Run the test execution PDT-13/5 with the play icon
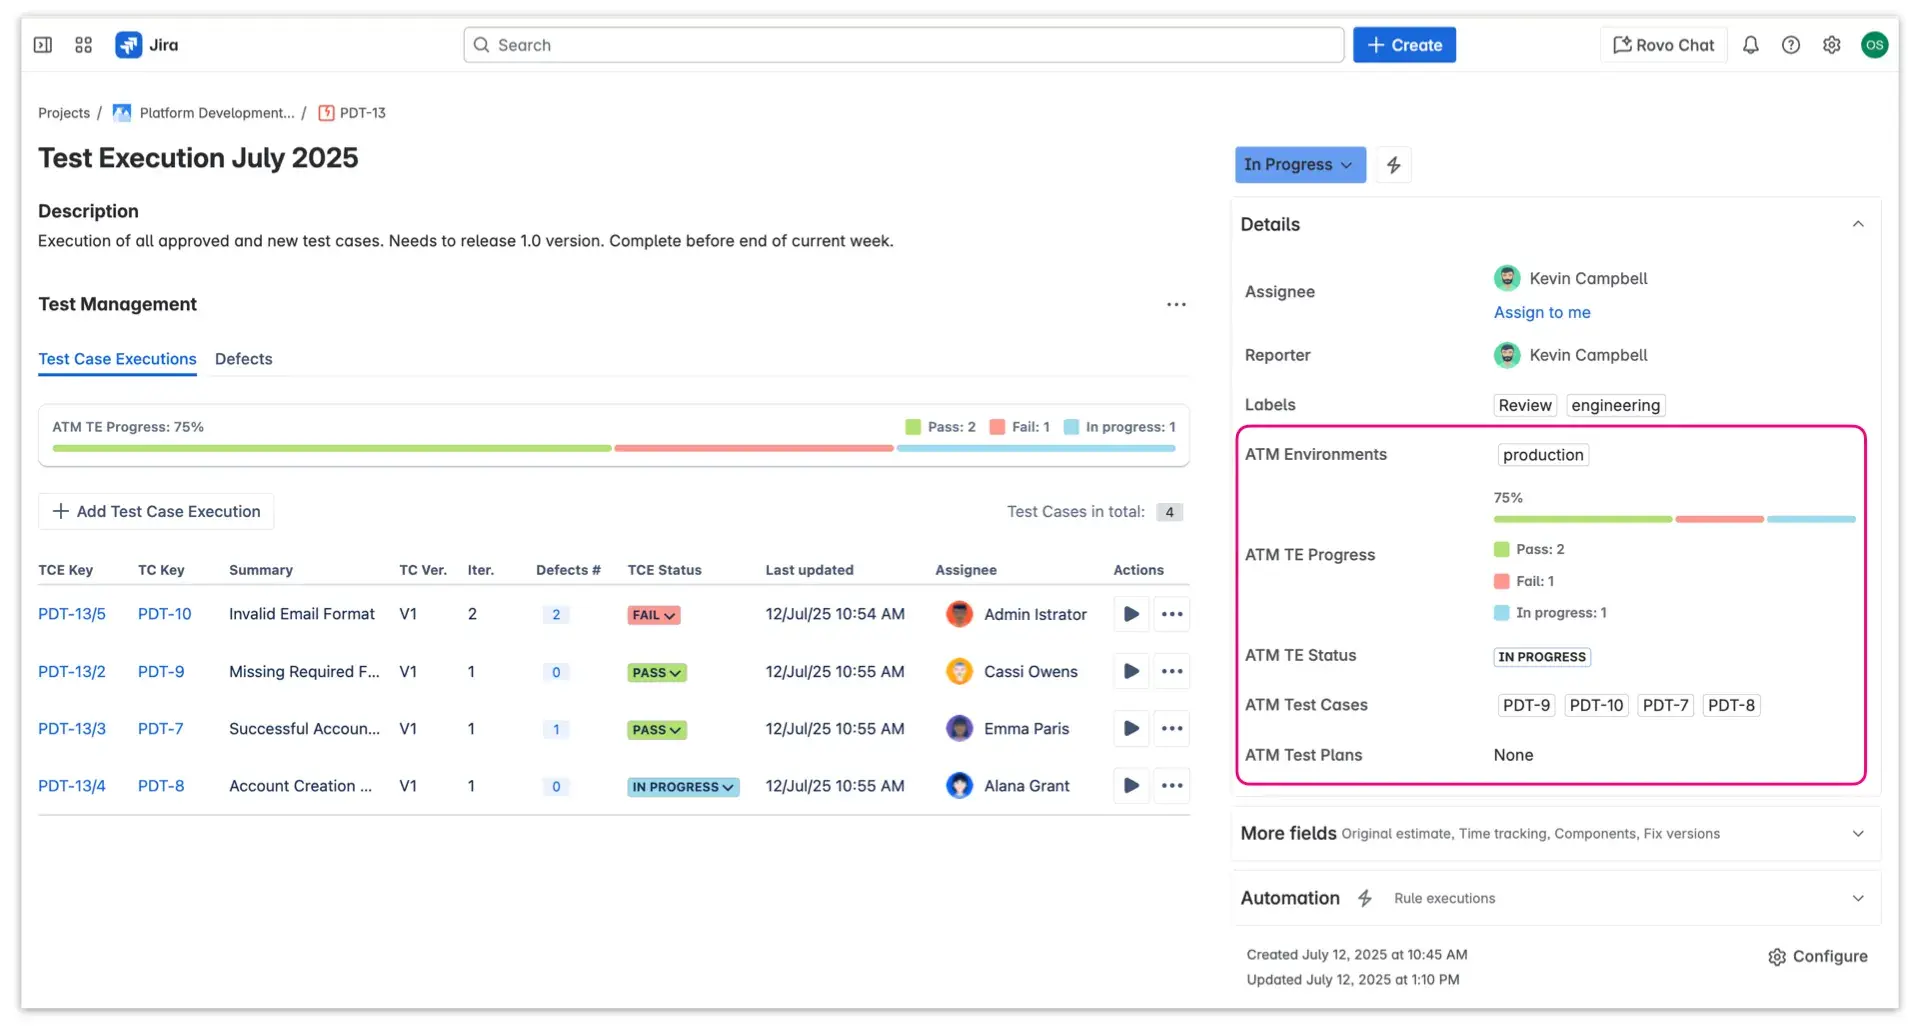 point(1130,614)
